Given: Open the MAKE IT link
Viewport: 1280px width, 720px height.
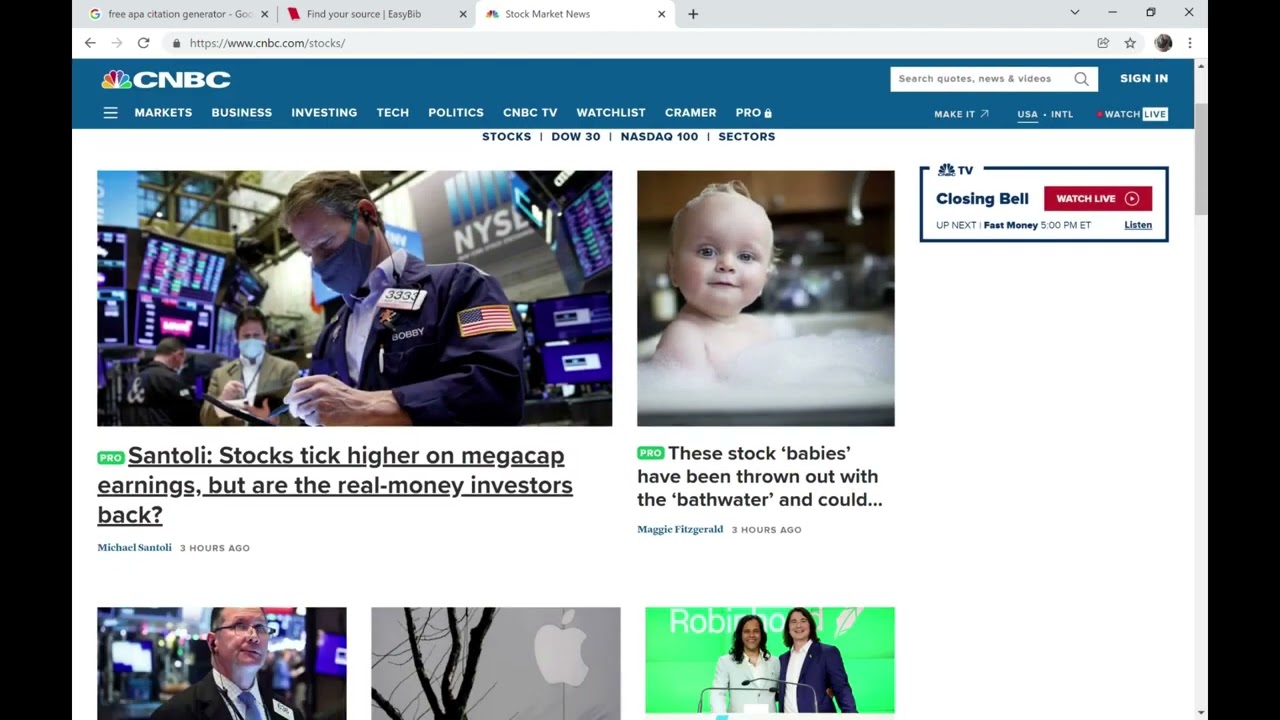Looking at the screenshot, I should [x=961, y=114].
